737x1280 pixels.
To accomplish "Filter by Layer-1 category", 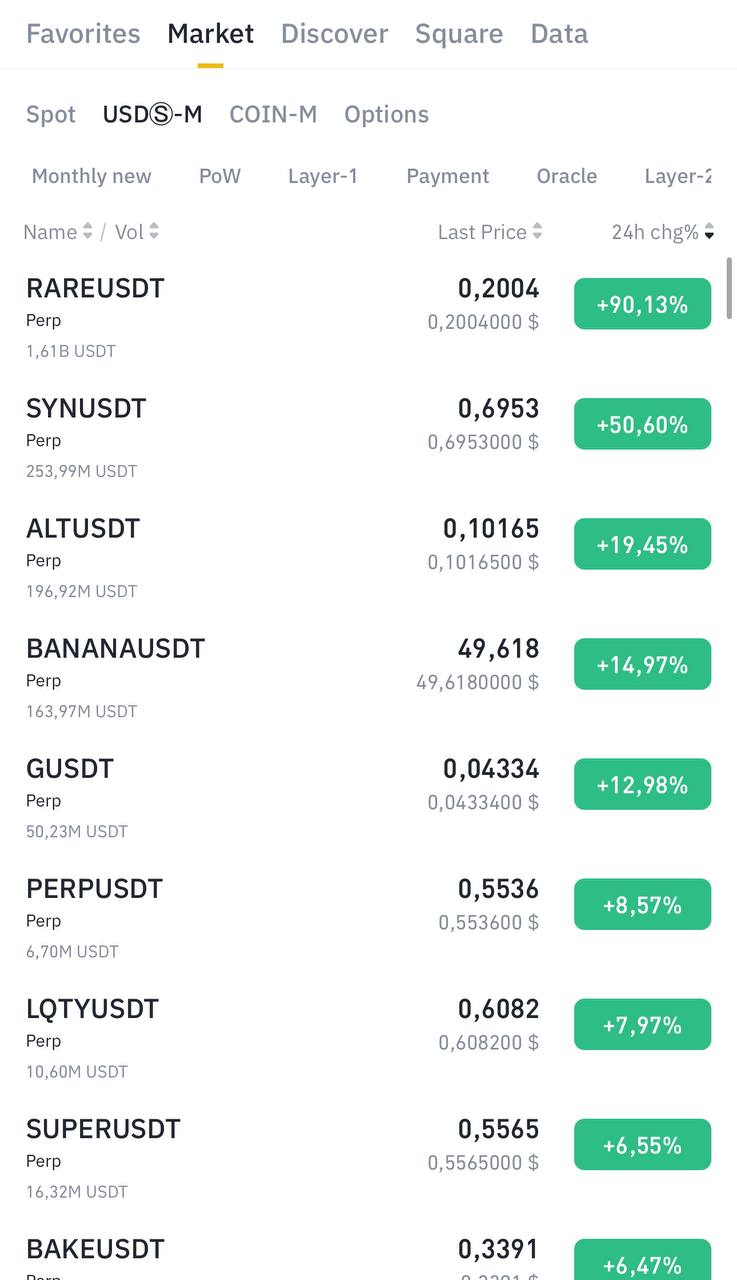I will pyautogui.click(x=323, y=177).
